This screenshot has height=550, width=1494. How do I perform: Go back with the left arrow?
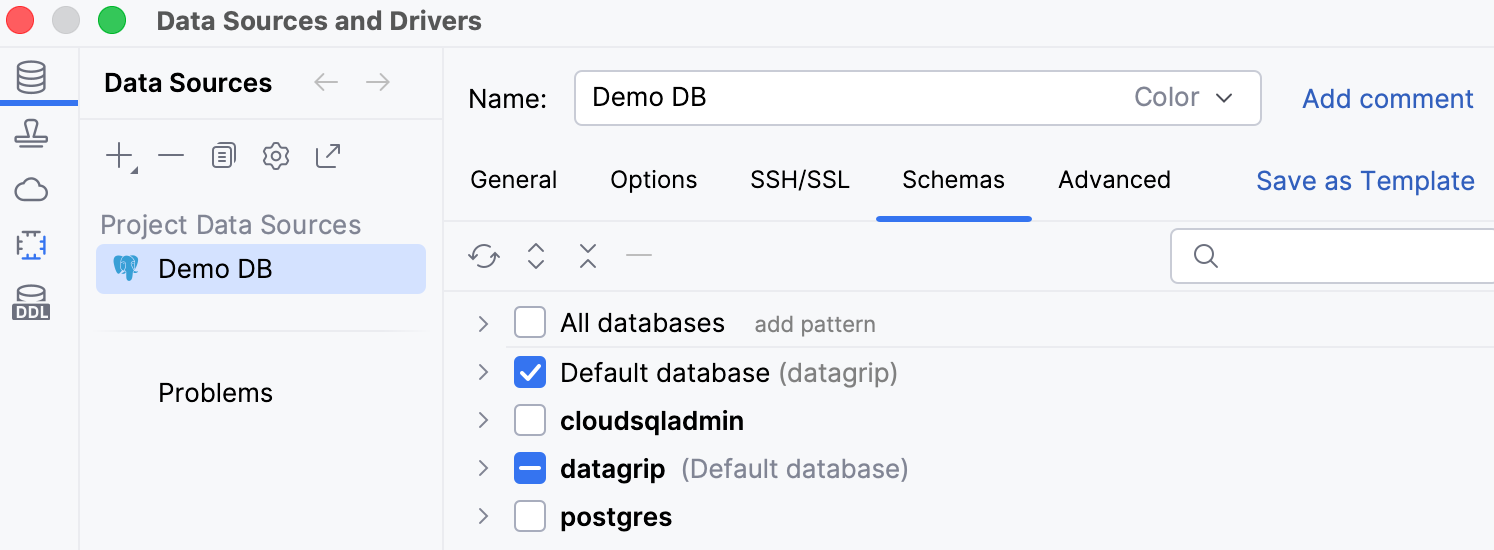click(x=326, y=82)
